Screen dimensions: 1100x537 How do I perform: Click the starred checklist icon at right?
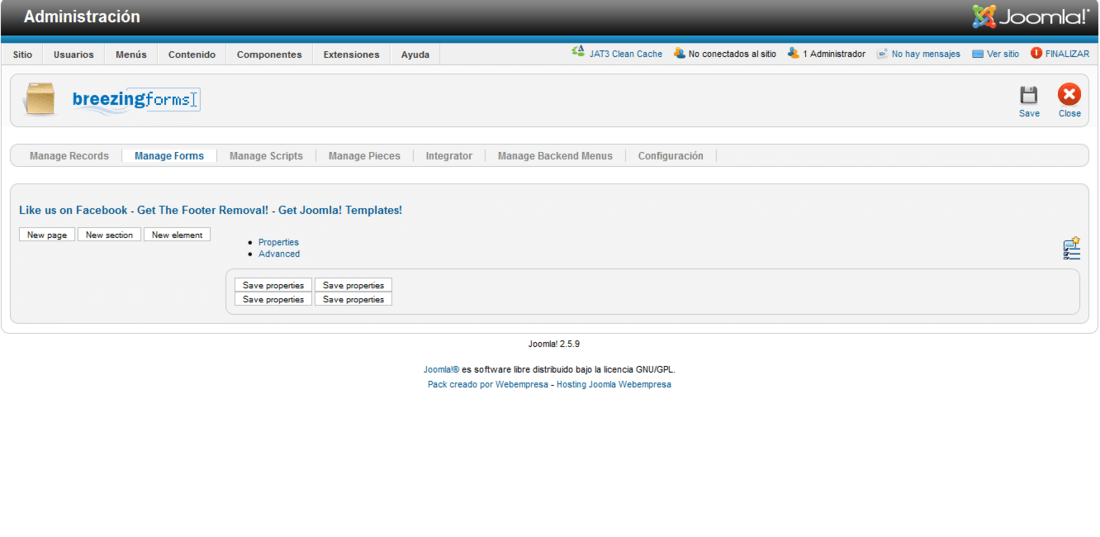[x=1071, y=248]
